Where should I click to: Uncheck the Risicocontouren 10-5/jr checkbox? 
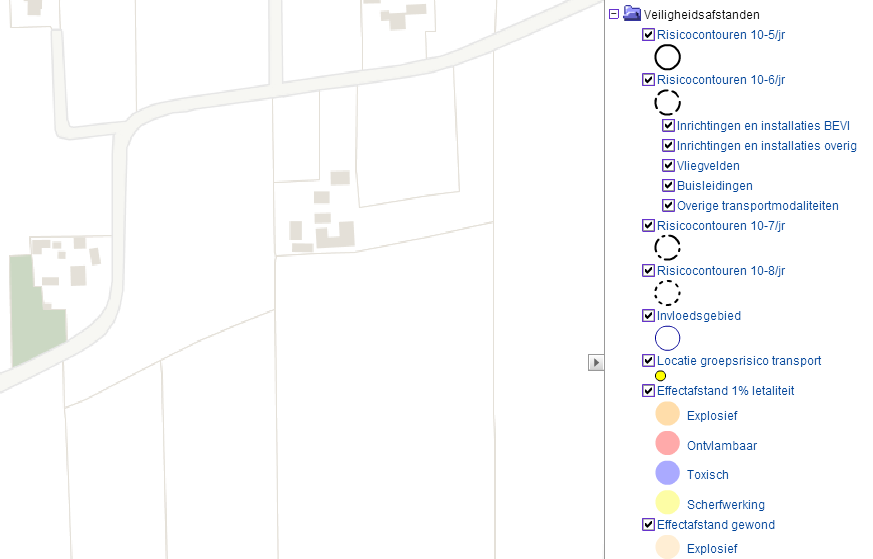pyautogui.click(x=648, y=35)
